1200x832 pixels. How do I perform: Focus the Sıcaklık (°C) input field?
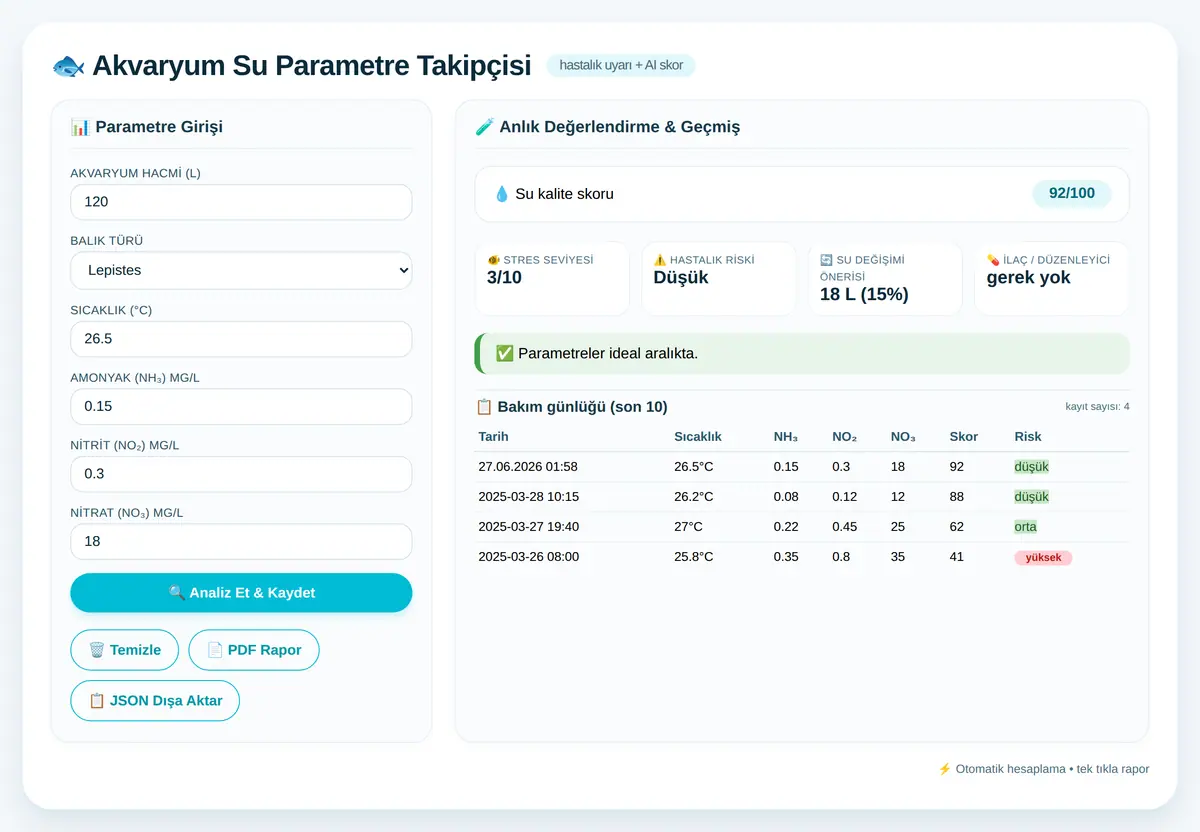241,339
